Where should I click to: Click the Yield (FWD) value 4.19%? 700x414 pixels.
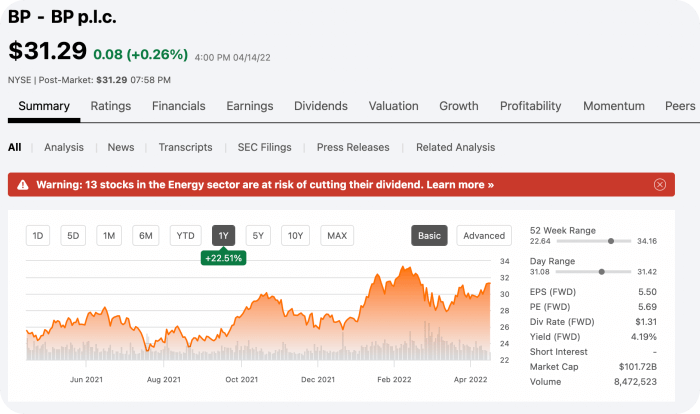pos(644,337)
